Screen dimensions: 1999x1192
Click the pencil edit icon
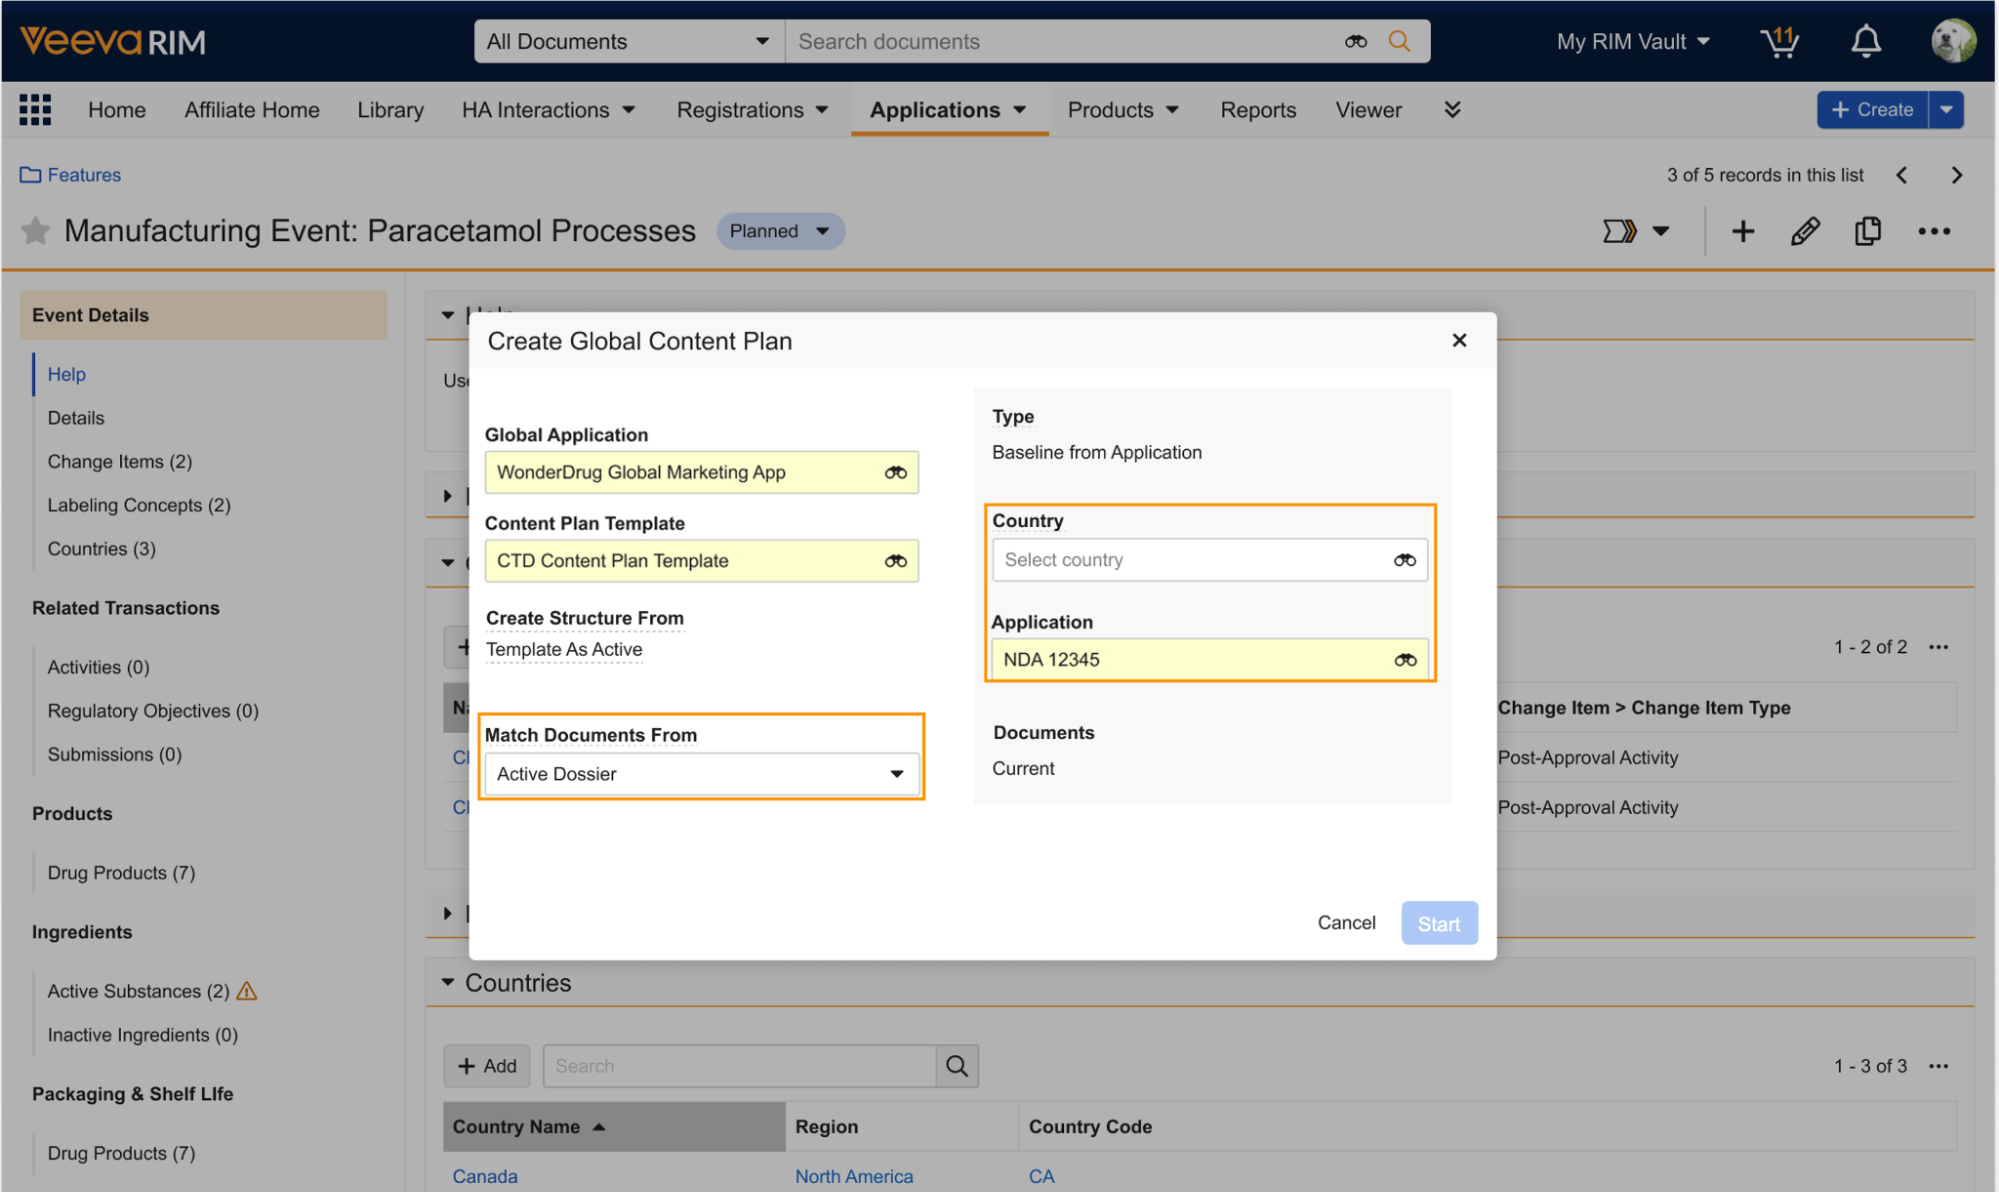pos(1804,231)
